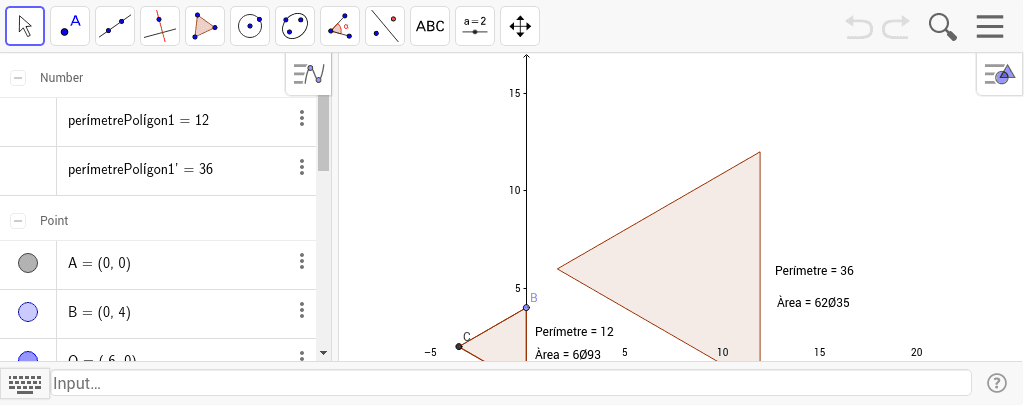
Task: Select the Circle with center tool
Action: coord(250,26)
